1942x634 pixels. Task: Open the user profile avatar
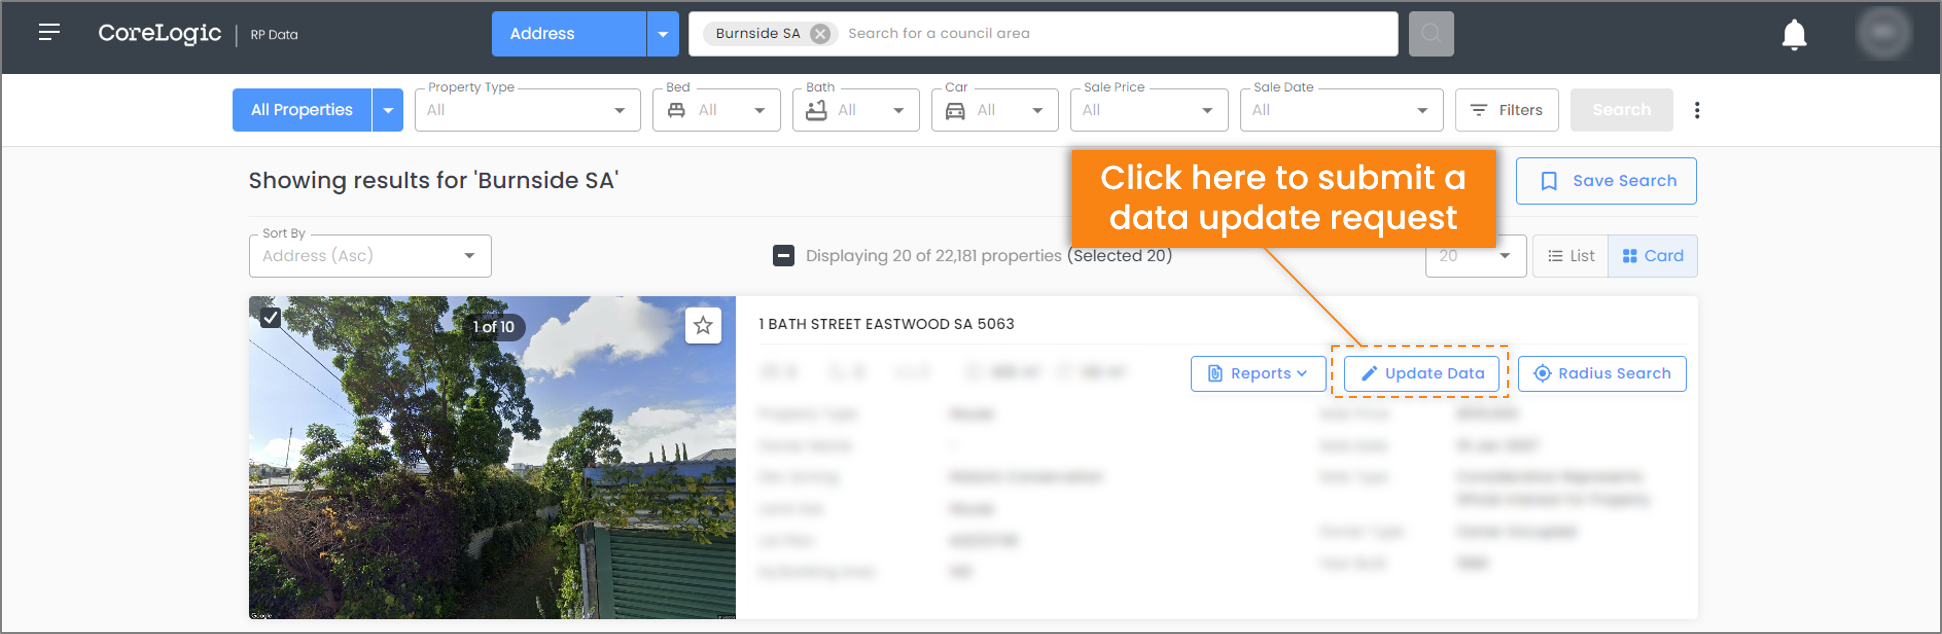pyautogui.click(x=1883, y=33)
